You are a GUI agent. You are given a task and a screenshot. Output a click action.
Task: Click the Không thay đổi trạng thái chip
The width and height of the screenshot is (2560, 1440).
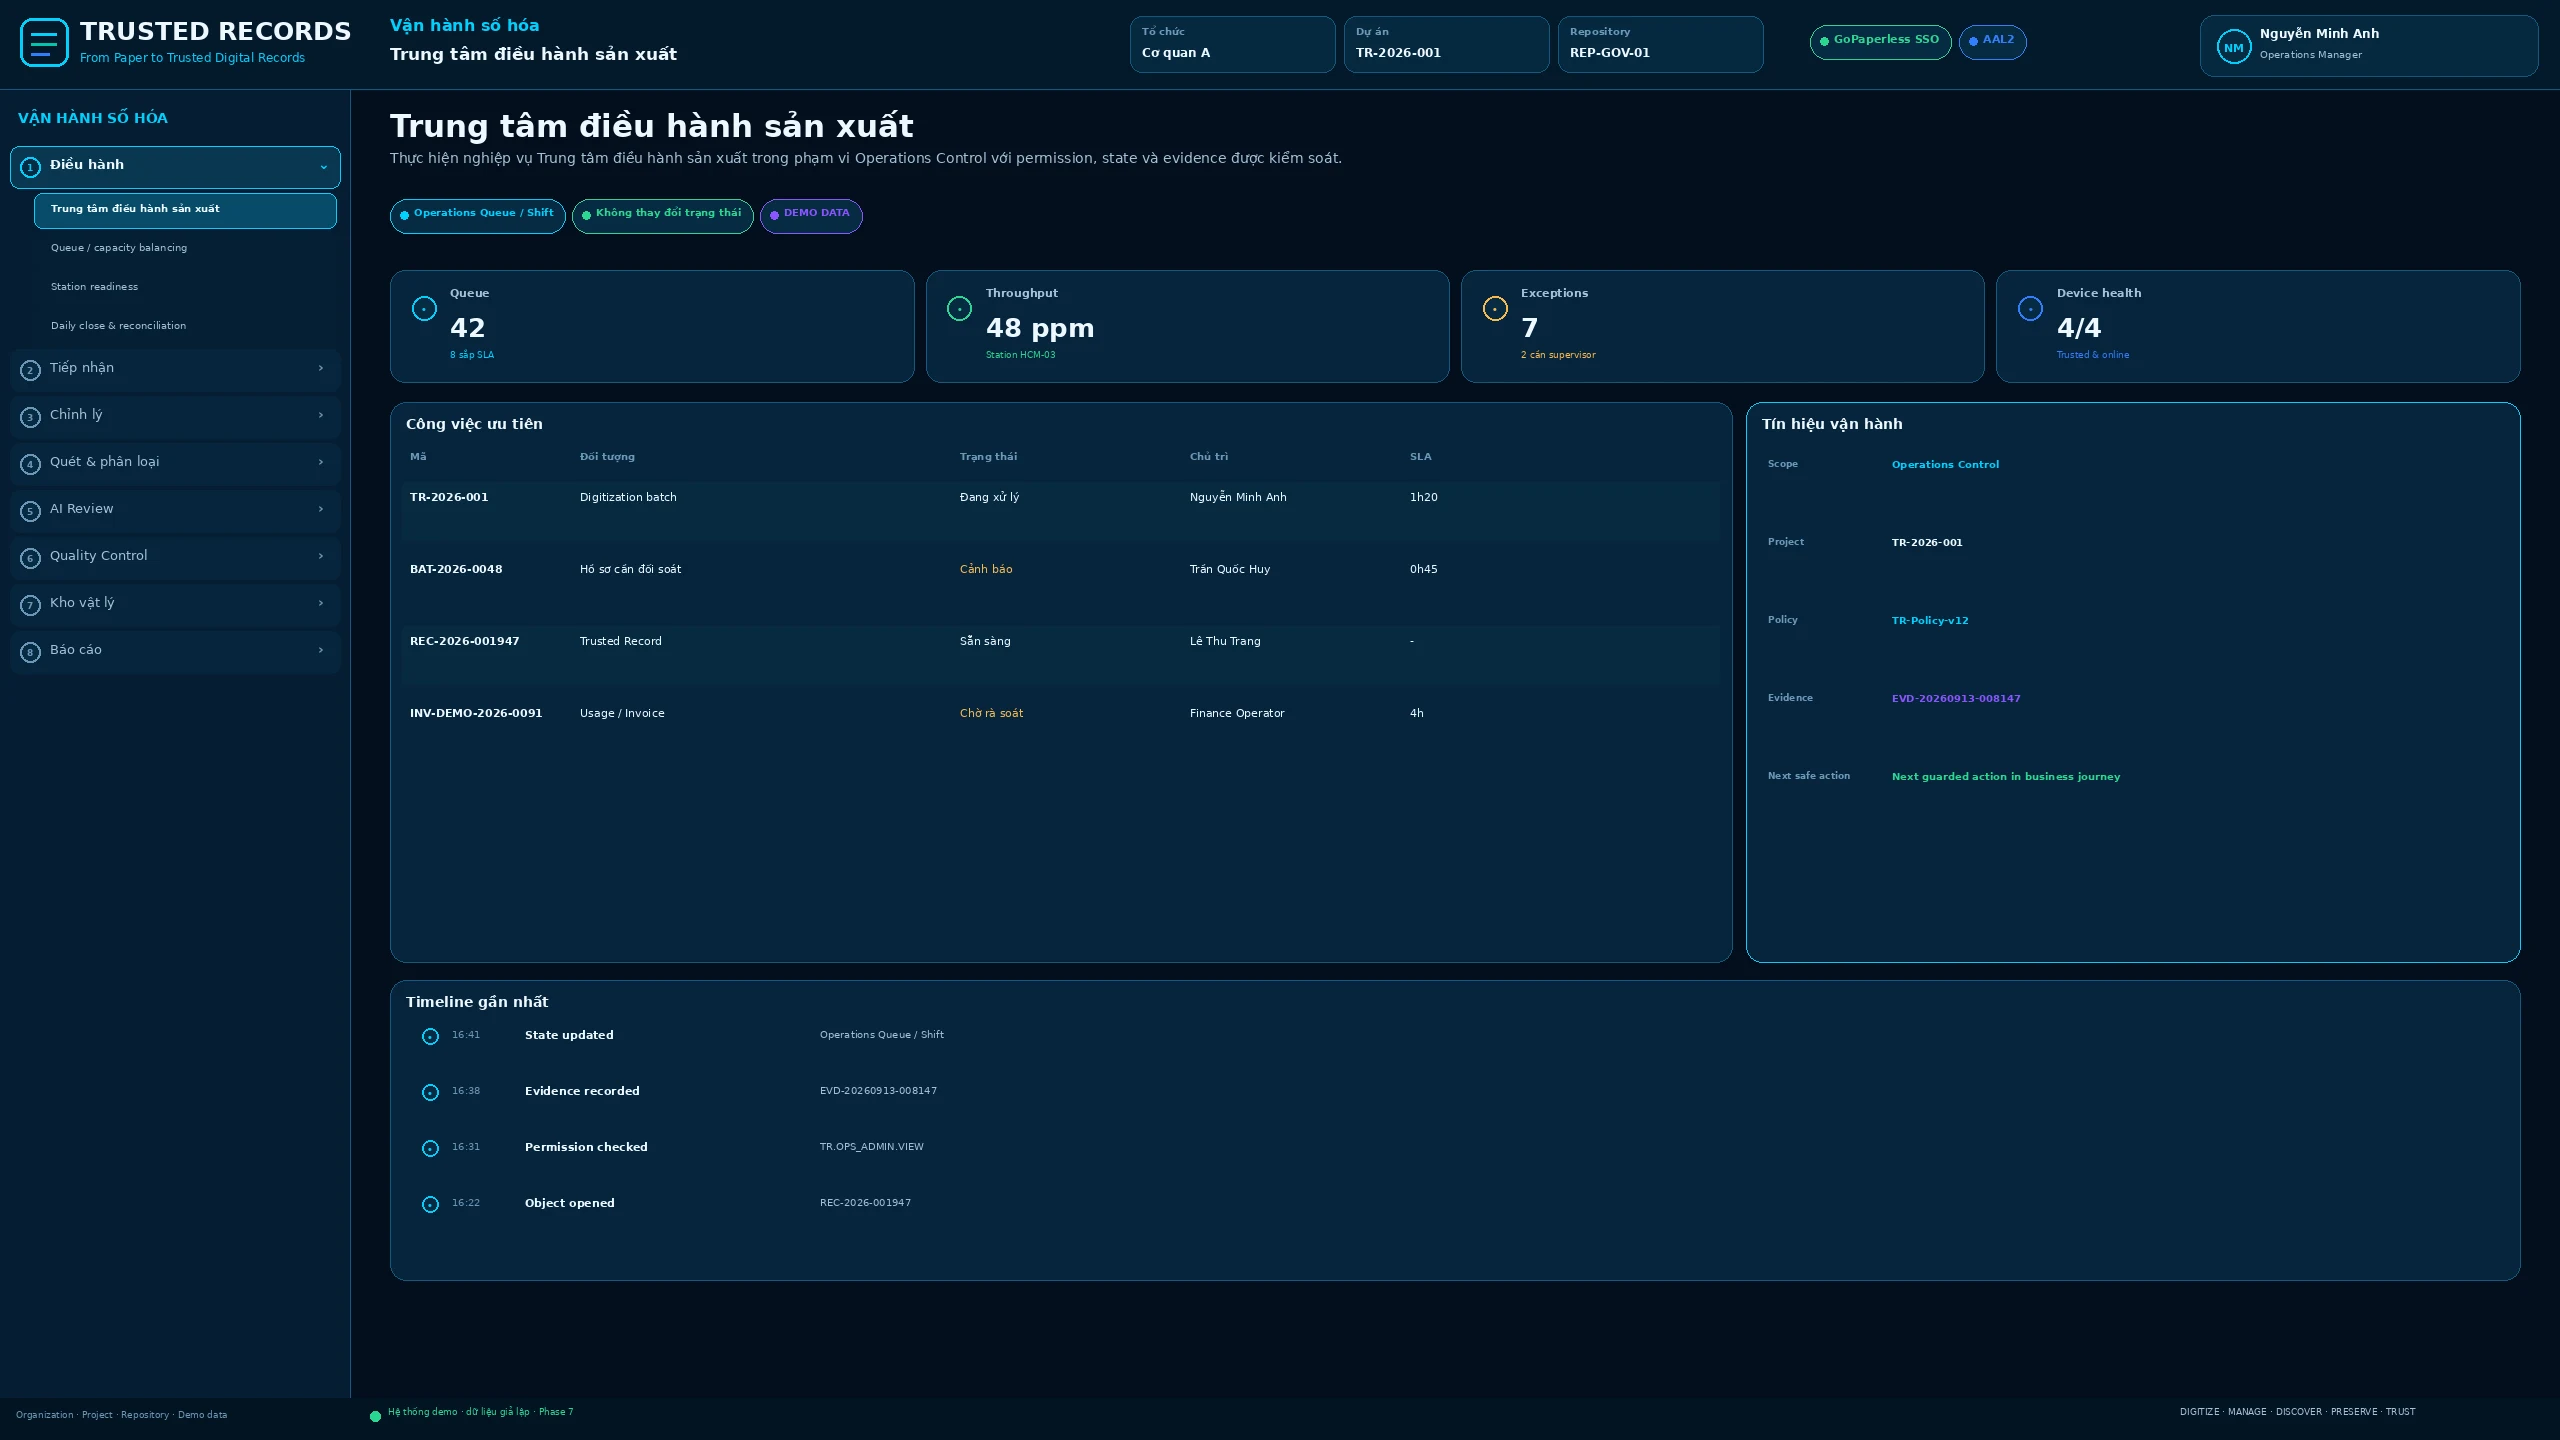pyautogui.click(x=662, y=216)
